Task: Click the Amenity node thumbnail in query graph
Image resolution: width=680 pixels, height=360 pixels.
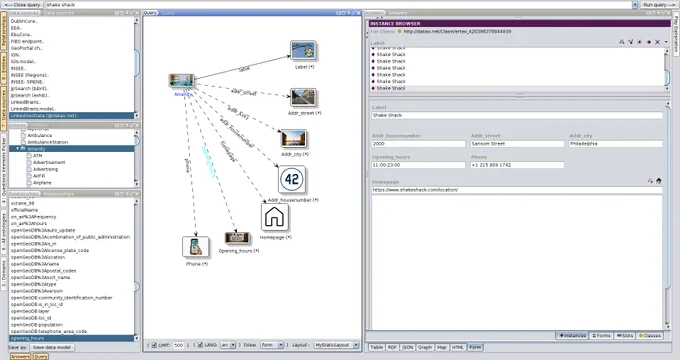Action: point(182,81)
